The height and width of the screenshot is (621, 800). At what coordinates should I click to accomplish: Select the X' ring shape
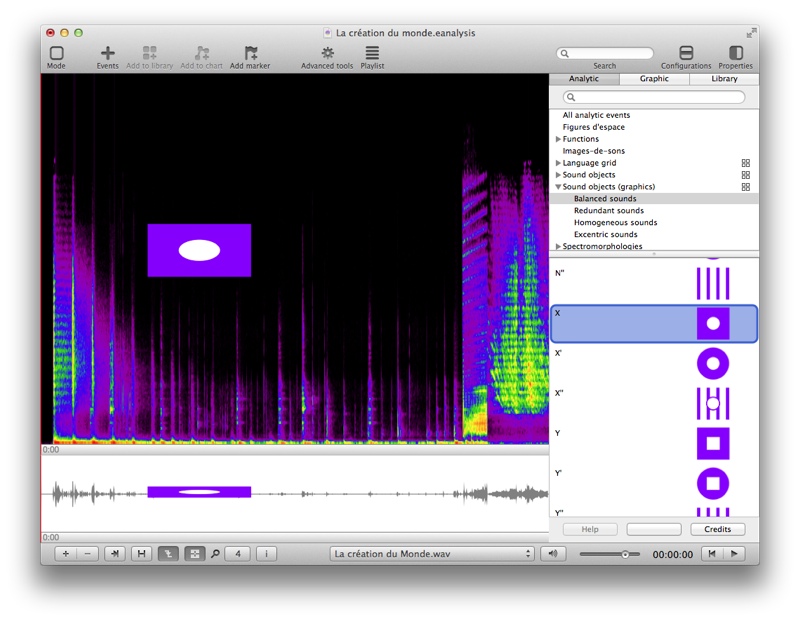coord(713,363)
